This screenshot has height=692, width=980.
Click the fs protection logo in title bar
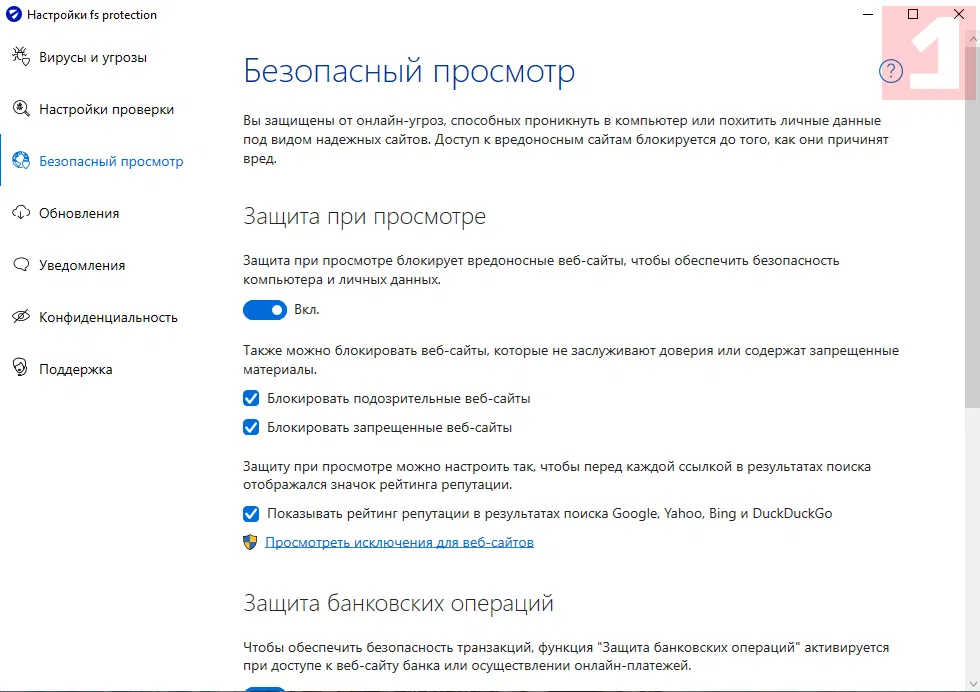[13, 14]
